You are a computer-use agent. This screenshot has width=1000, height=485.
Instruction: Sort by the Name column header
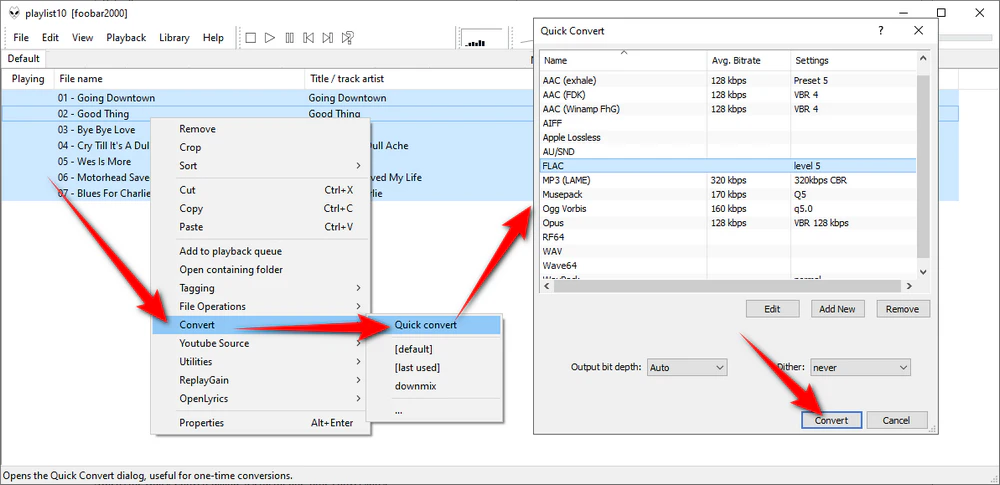(x=623, y=61)
